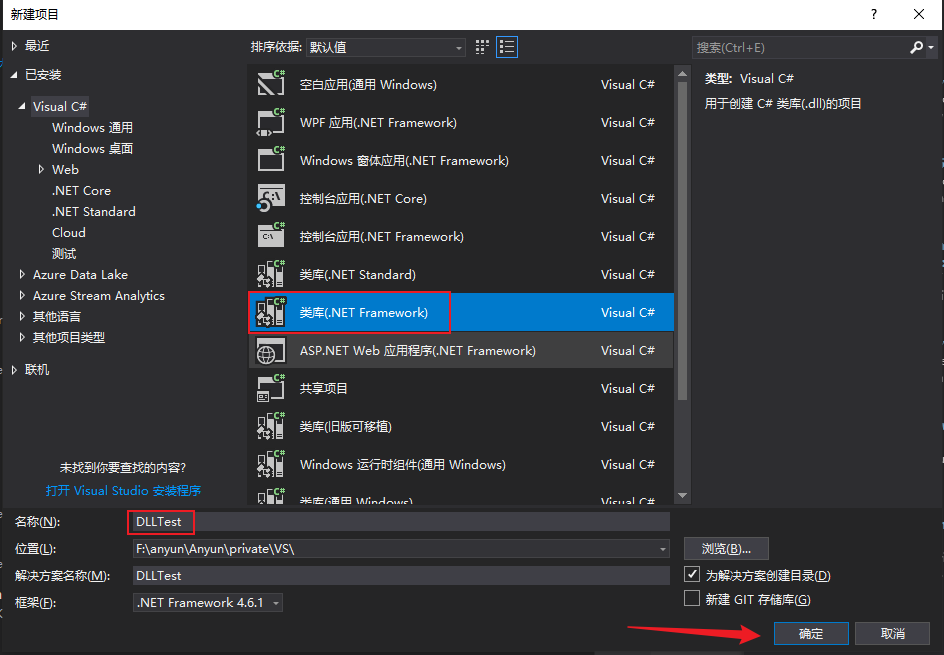Click the 控制台应用(.NET Core) template icon
Viewport: 944px width, 655px height.
pyautogui.click(x=271, y=198)
